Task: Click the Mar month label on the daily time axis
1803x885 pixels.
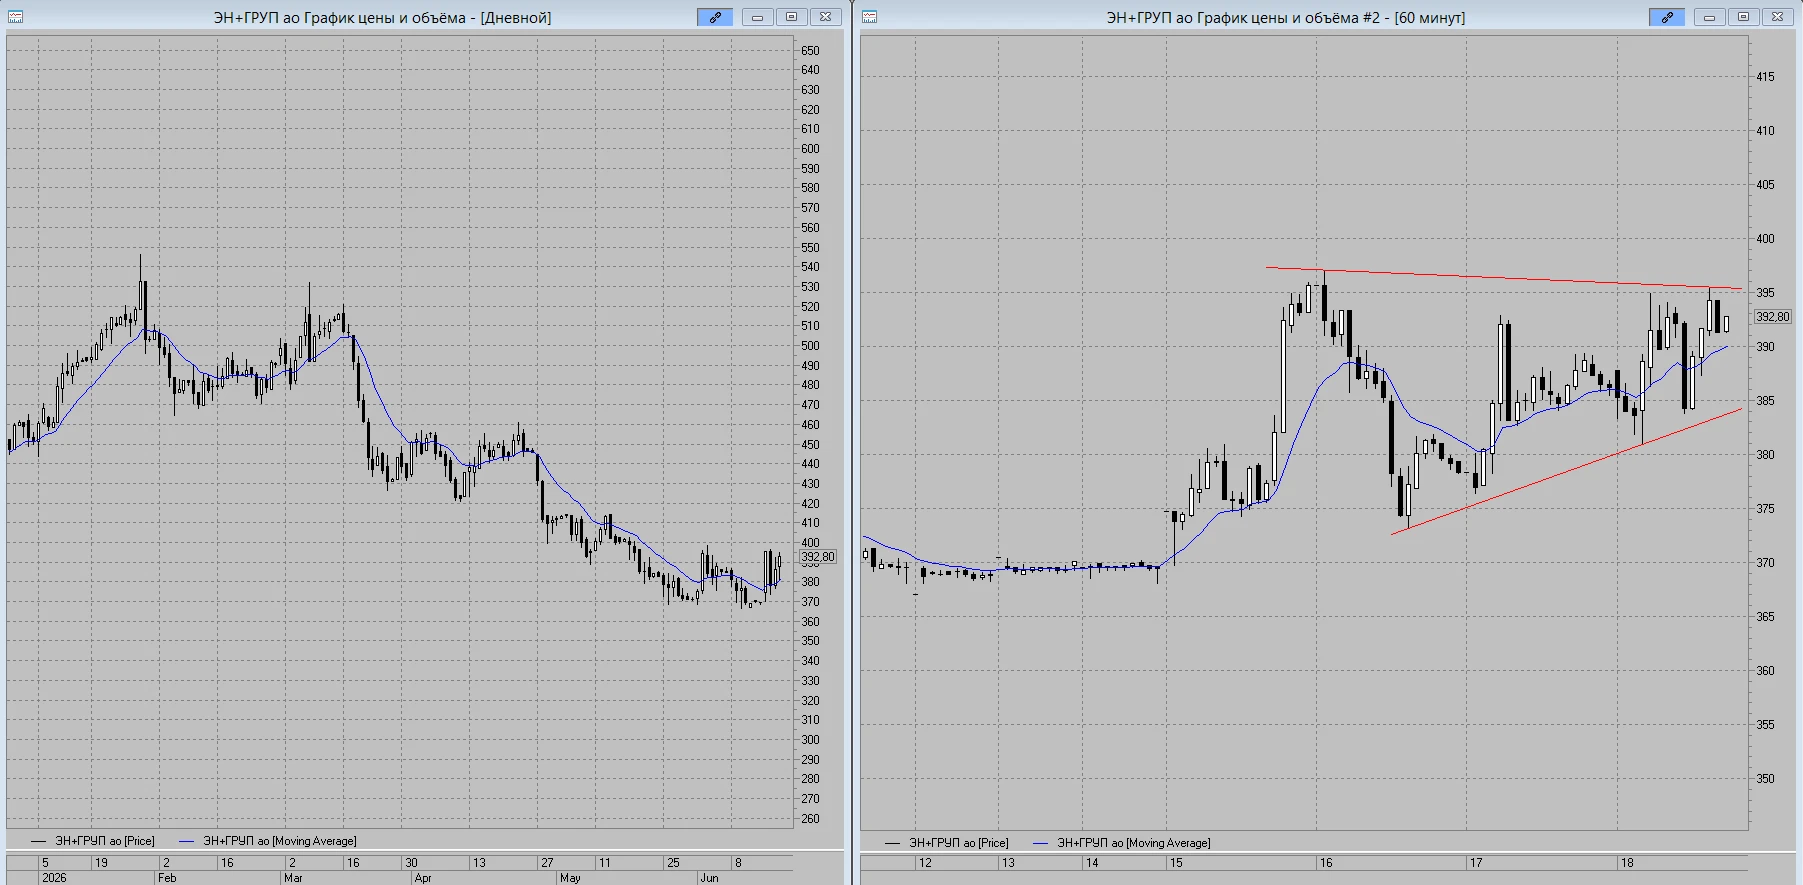Action: (x=293, y=878)
